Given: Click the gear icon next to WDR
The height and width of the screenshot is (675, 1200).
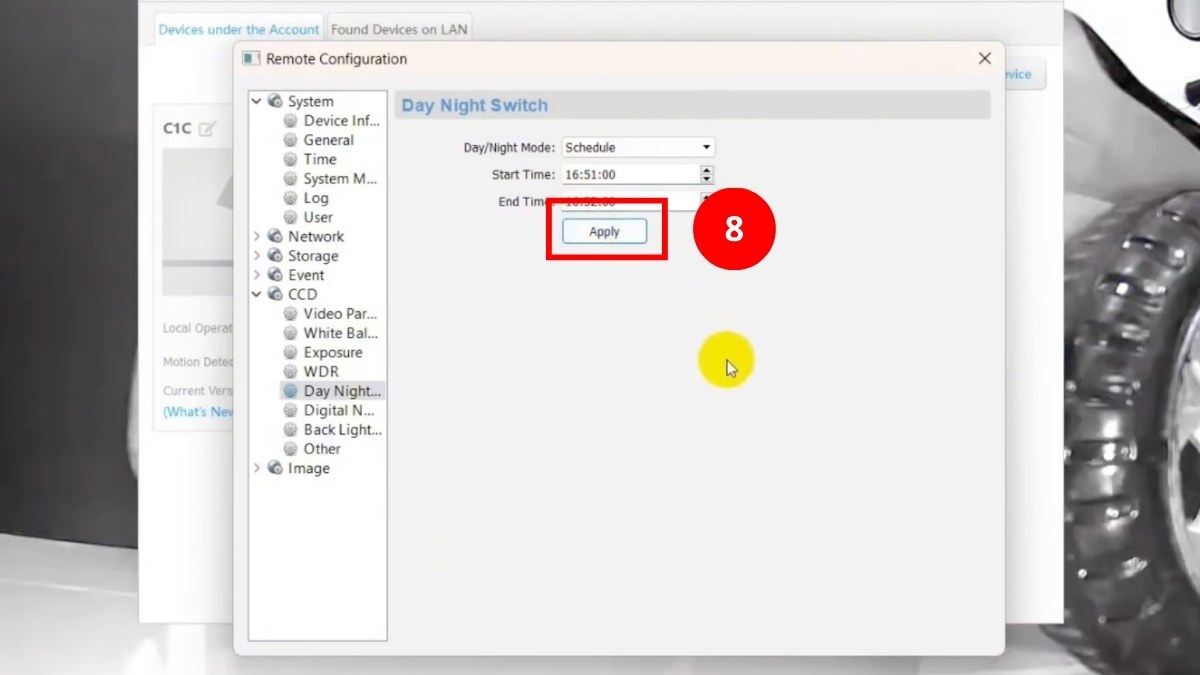Looking at the screenshot, I should coord(291,372).
